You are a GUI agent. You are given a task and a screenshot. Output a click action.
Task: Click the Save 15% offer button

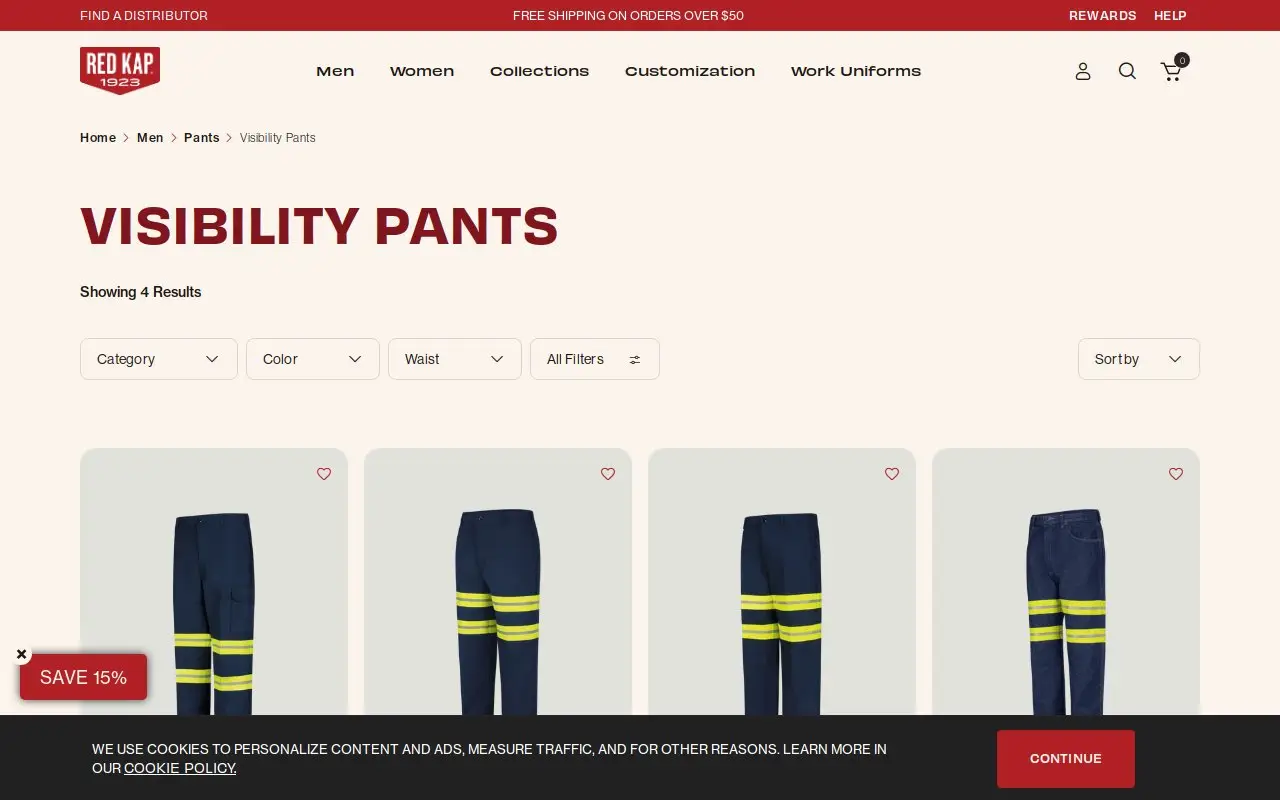pos(83,677)
